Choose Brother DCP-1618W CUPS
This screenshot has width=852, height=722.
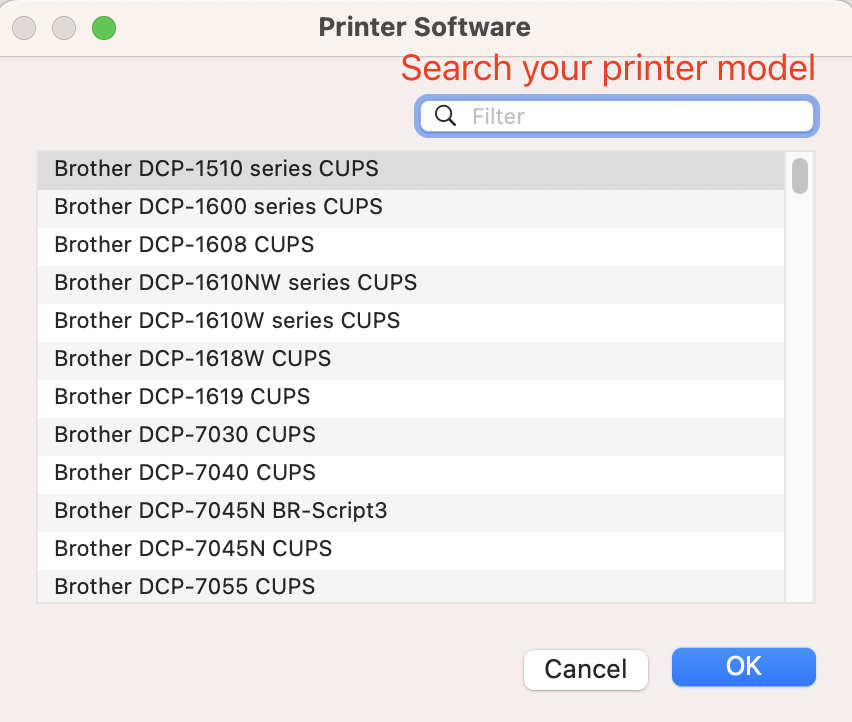(192, 359)
